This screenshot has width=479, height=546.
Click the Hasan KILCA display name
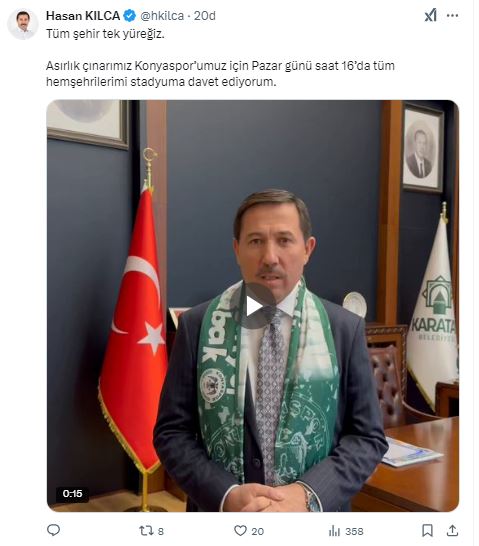click(x=83, y=16)
